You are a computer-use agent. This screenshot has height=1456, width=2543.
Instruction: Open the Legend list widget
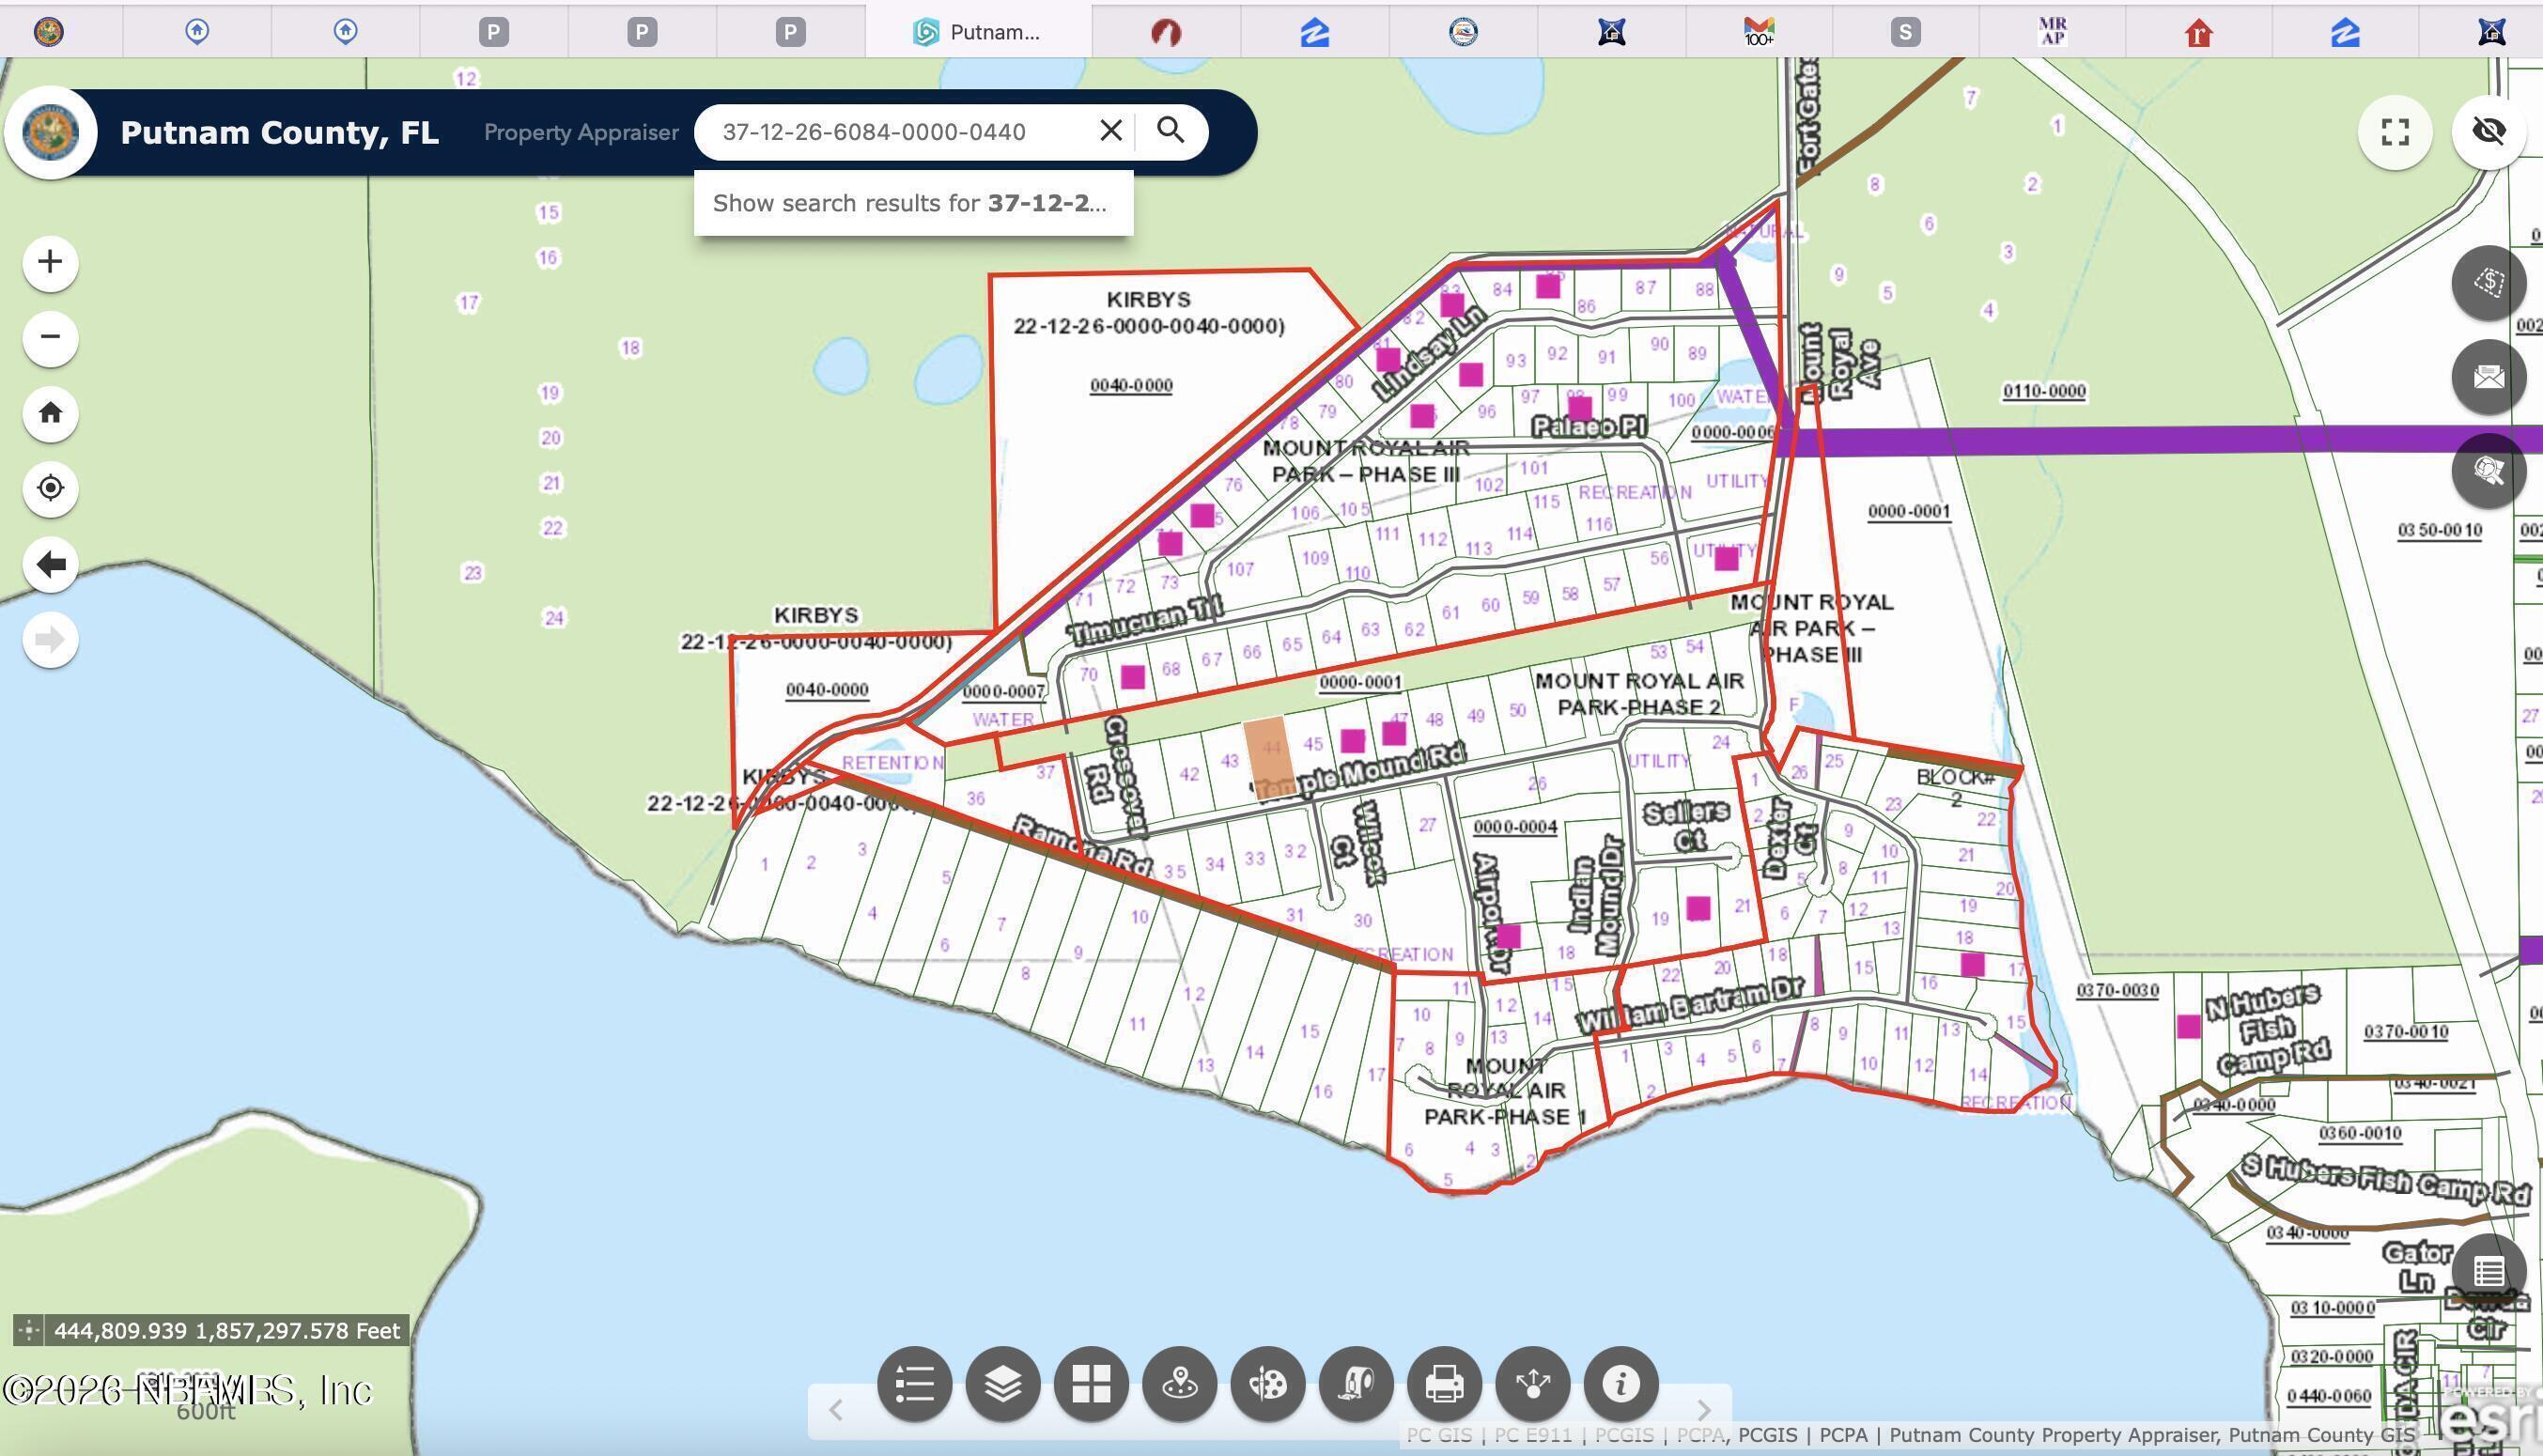pyautogui.click(x=914, y=1384)
